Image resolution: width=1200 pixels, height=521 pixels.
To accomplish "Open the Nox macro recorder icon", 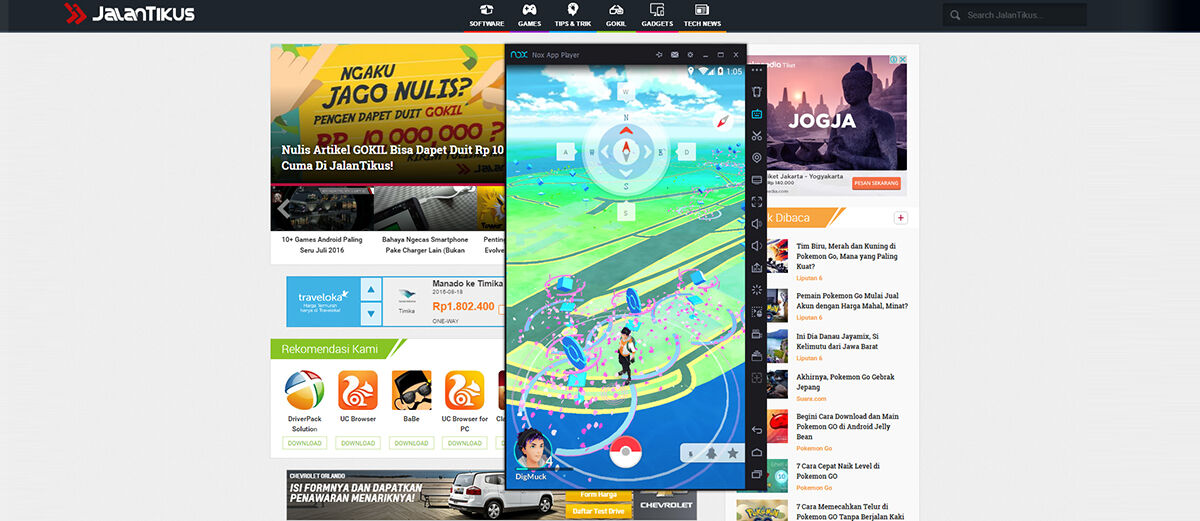I will (x=757, y=312).
